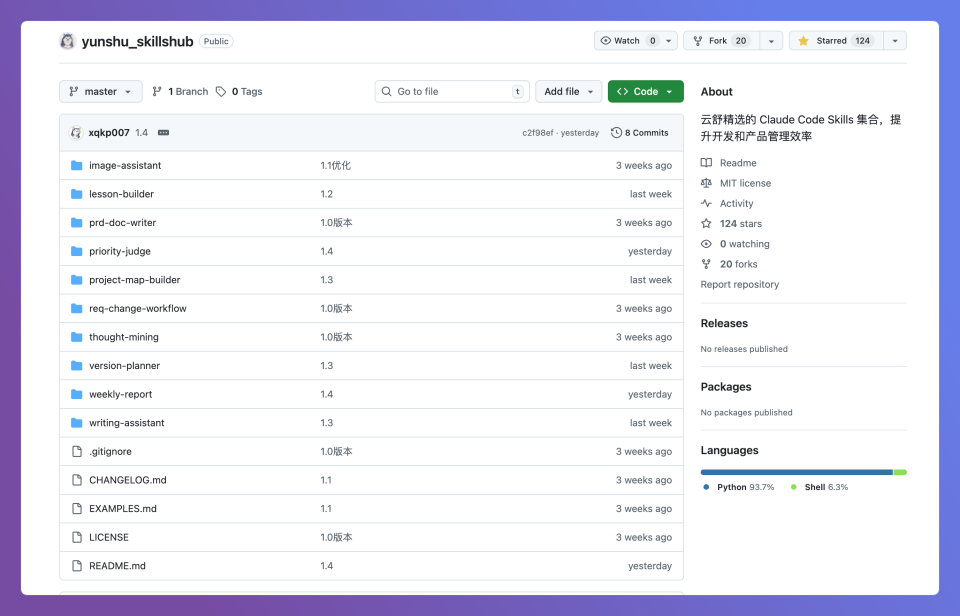Open the master branch dropdown

coord(101,91)
